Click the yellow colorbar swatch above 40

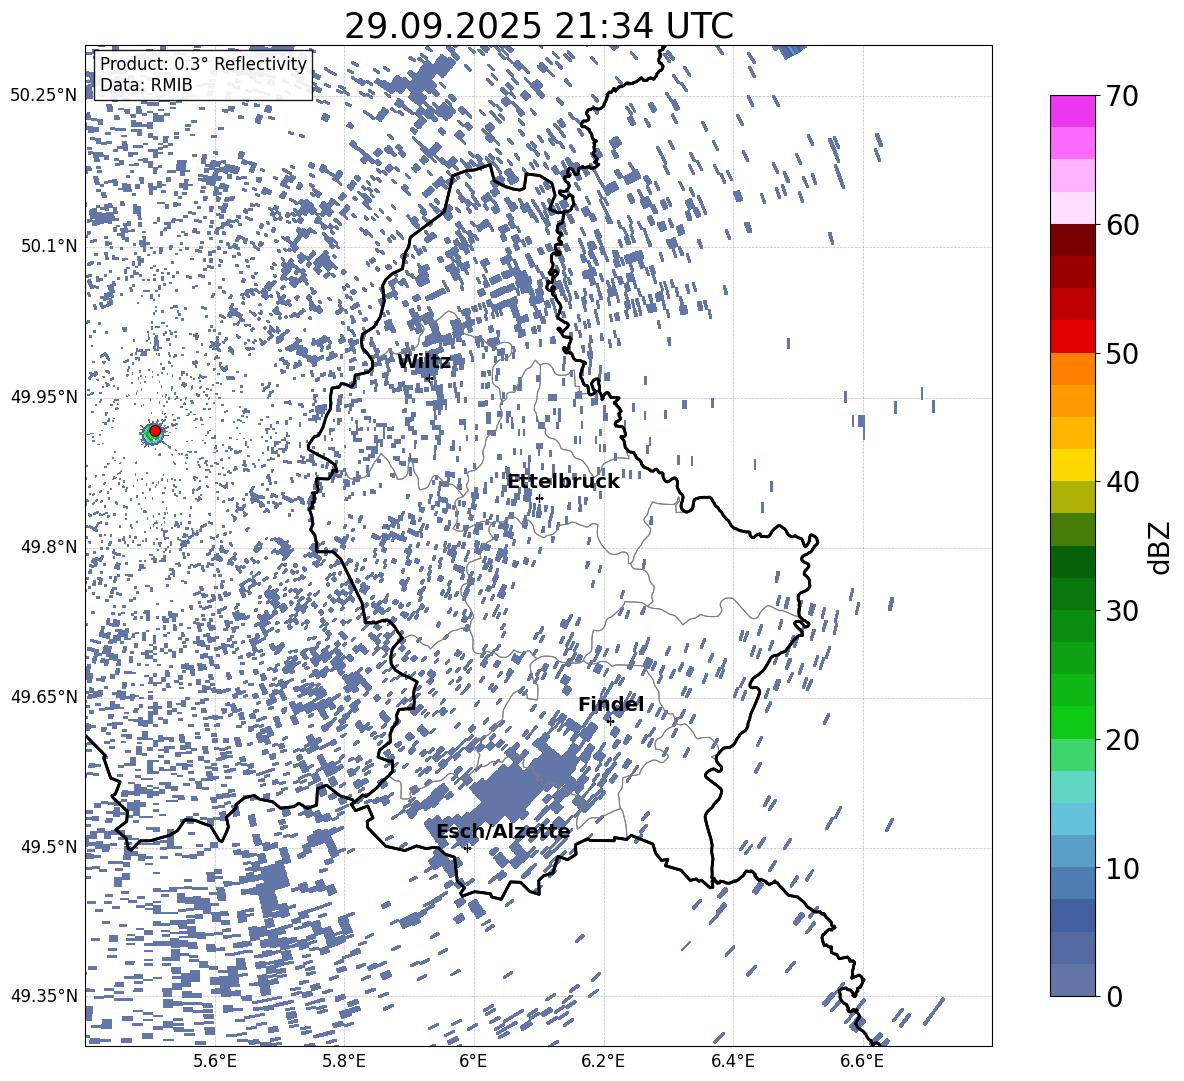[x=1072, y=465]
